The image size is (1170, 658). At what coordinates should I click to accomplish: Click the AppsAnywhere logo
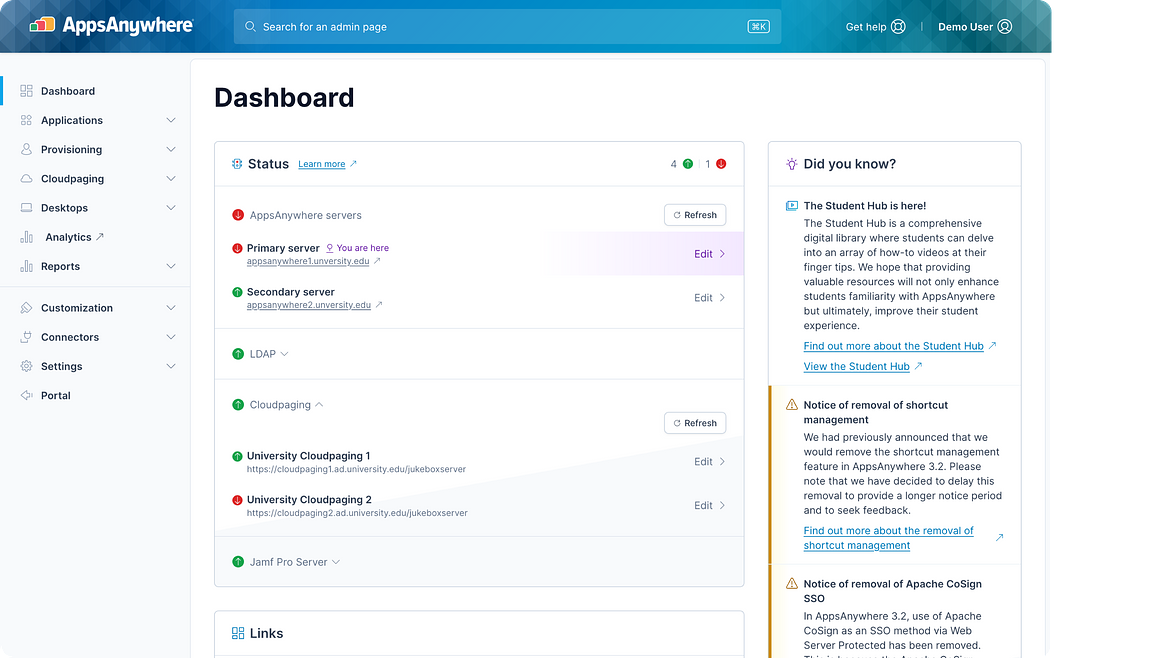point(111,26)
